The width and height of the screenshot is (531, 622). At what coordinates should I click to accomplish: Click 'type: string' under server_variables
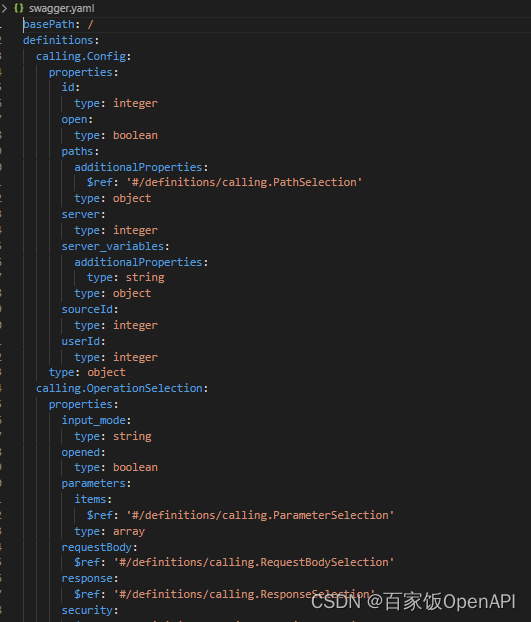point(126,278)
